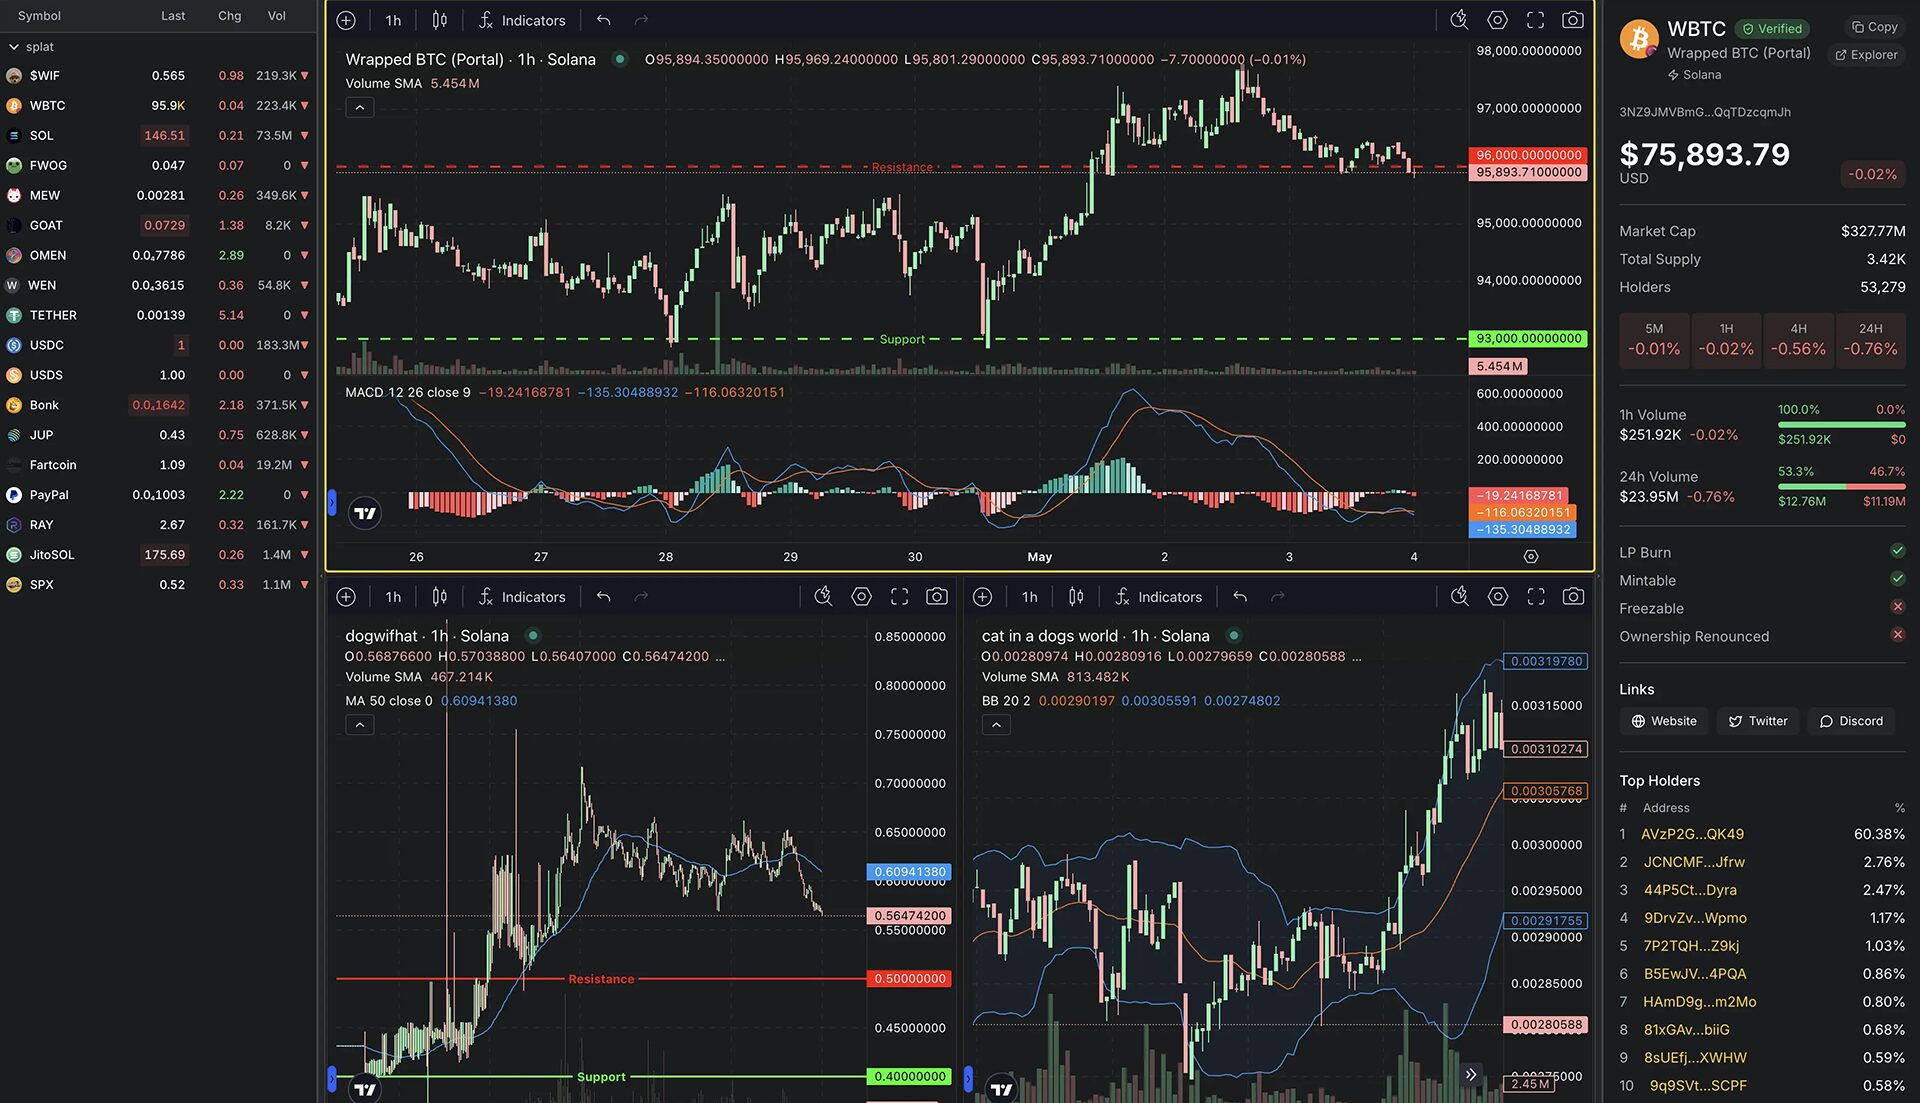Click the 0.50000000 resistance label in dogwifhat chart

[909, 979]
